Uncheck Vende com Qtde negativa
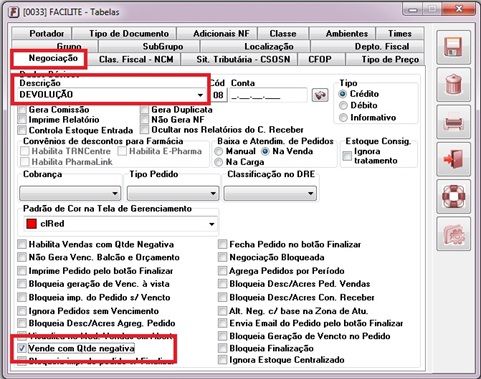The image size is (481, 379). point(22,348)
